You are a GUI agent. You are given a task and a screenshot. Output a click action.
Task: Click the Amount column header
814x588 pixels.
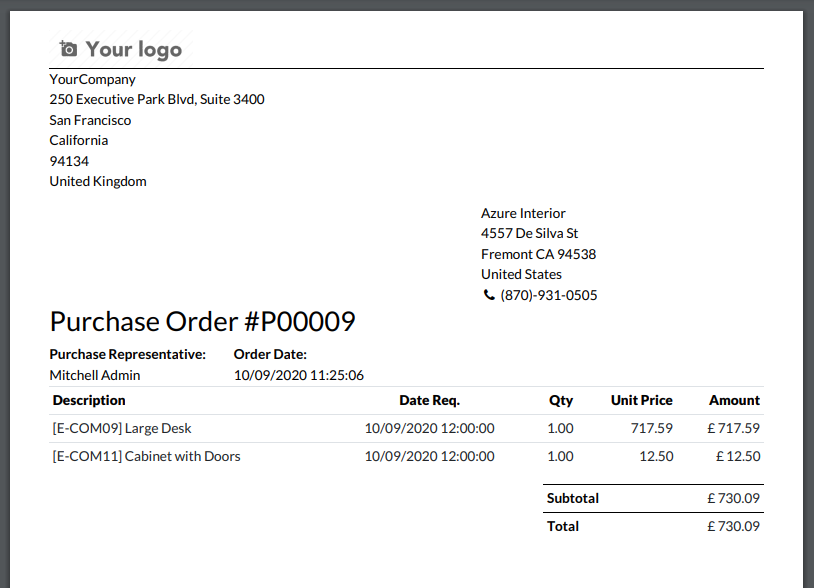(734, 400)
